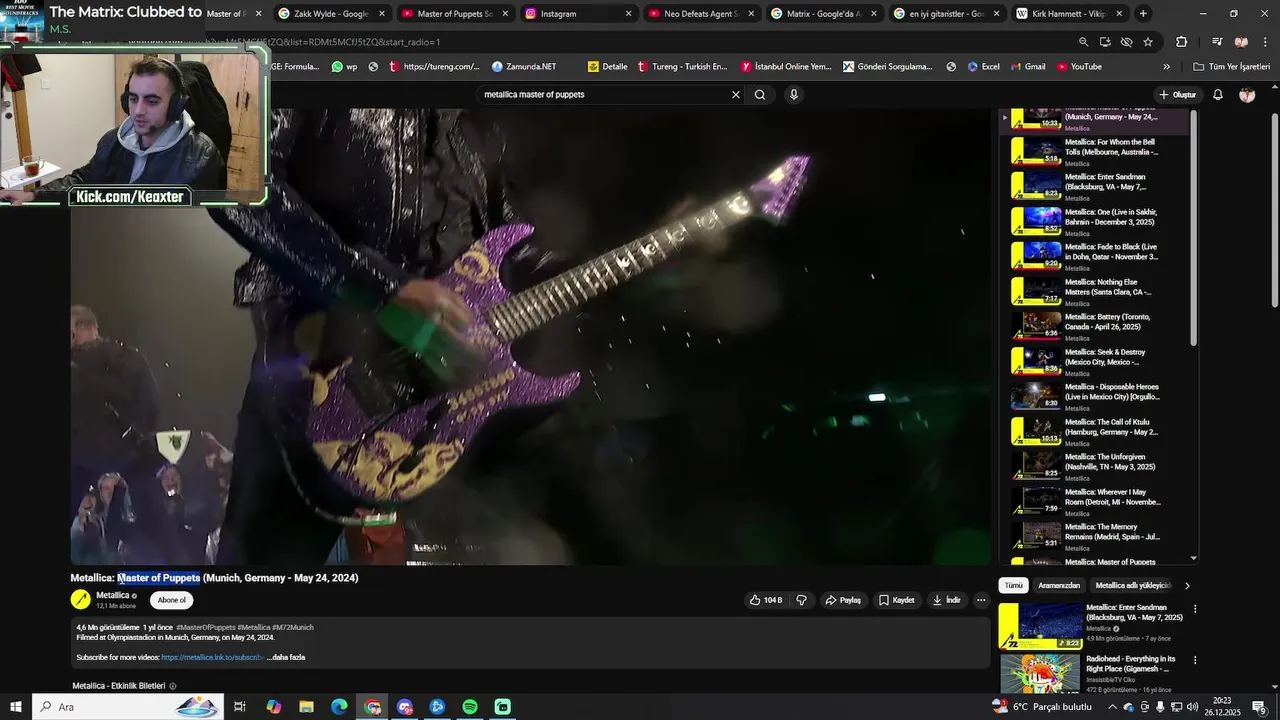Play Disposable Heroes in playlist
1280x720 pixels.
click(1095, 397)
